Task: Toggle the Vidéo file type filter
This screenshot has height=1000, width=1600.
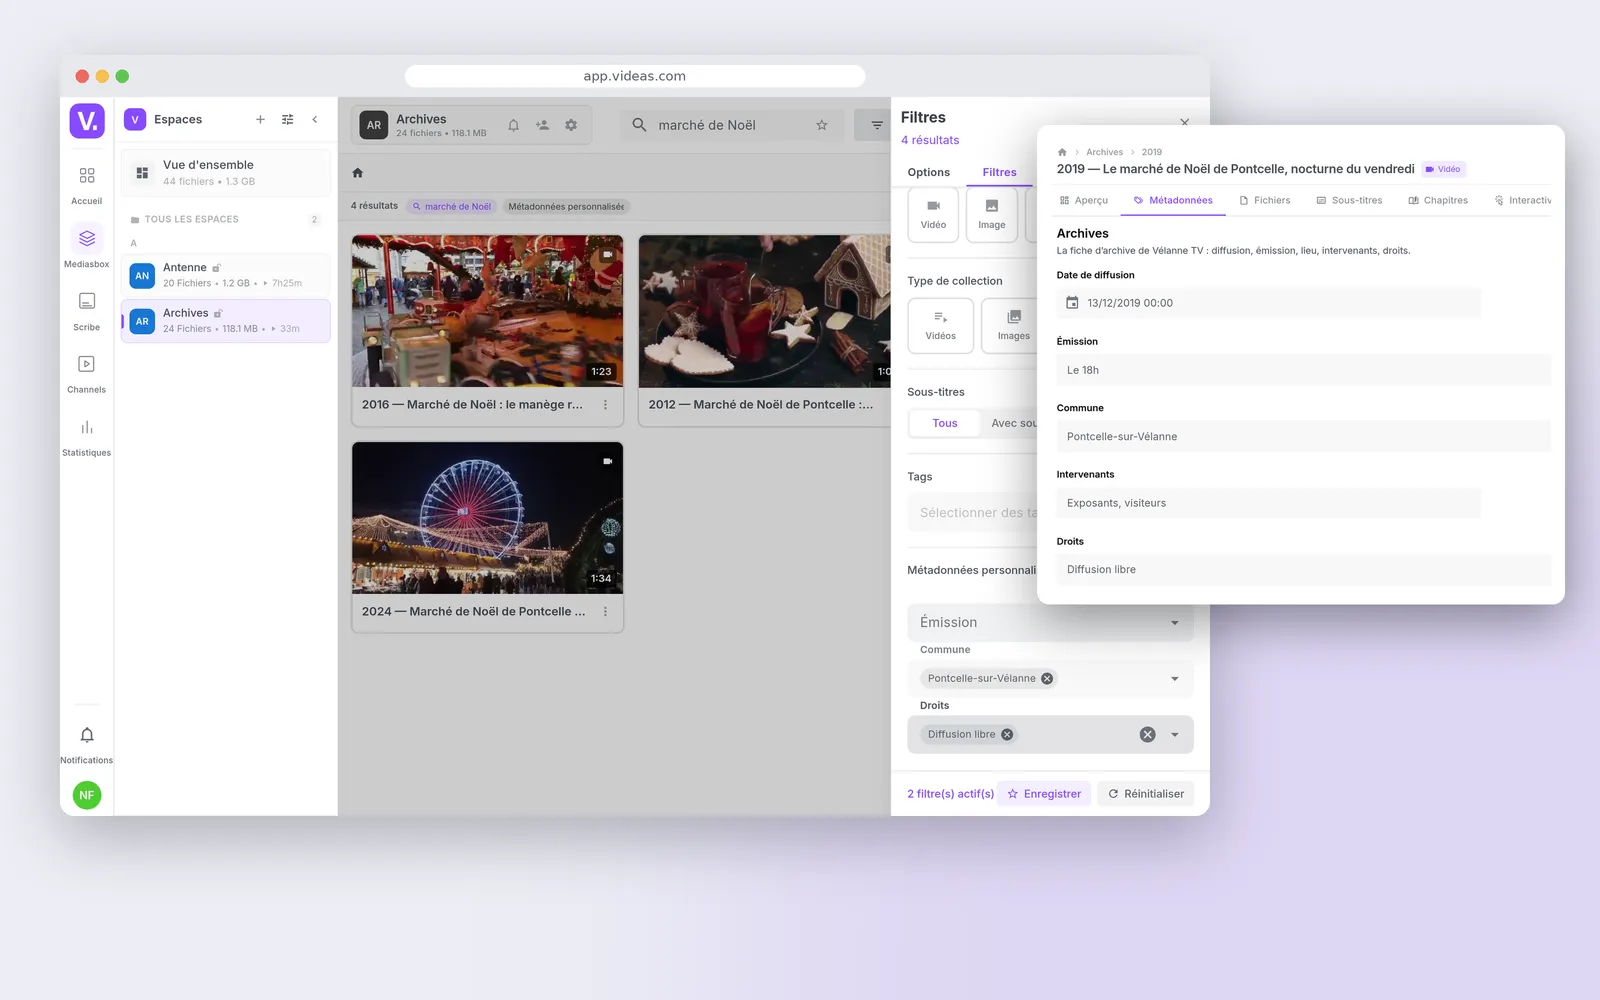Action: pos(933,214)
